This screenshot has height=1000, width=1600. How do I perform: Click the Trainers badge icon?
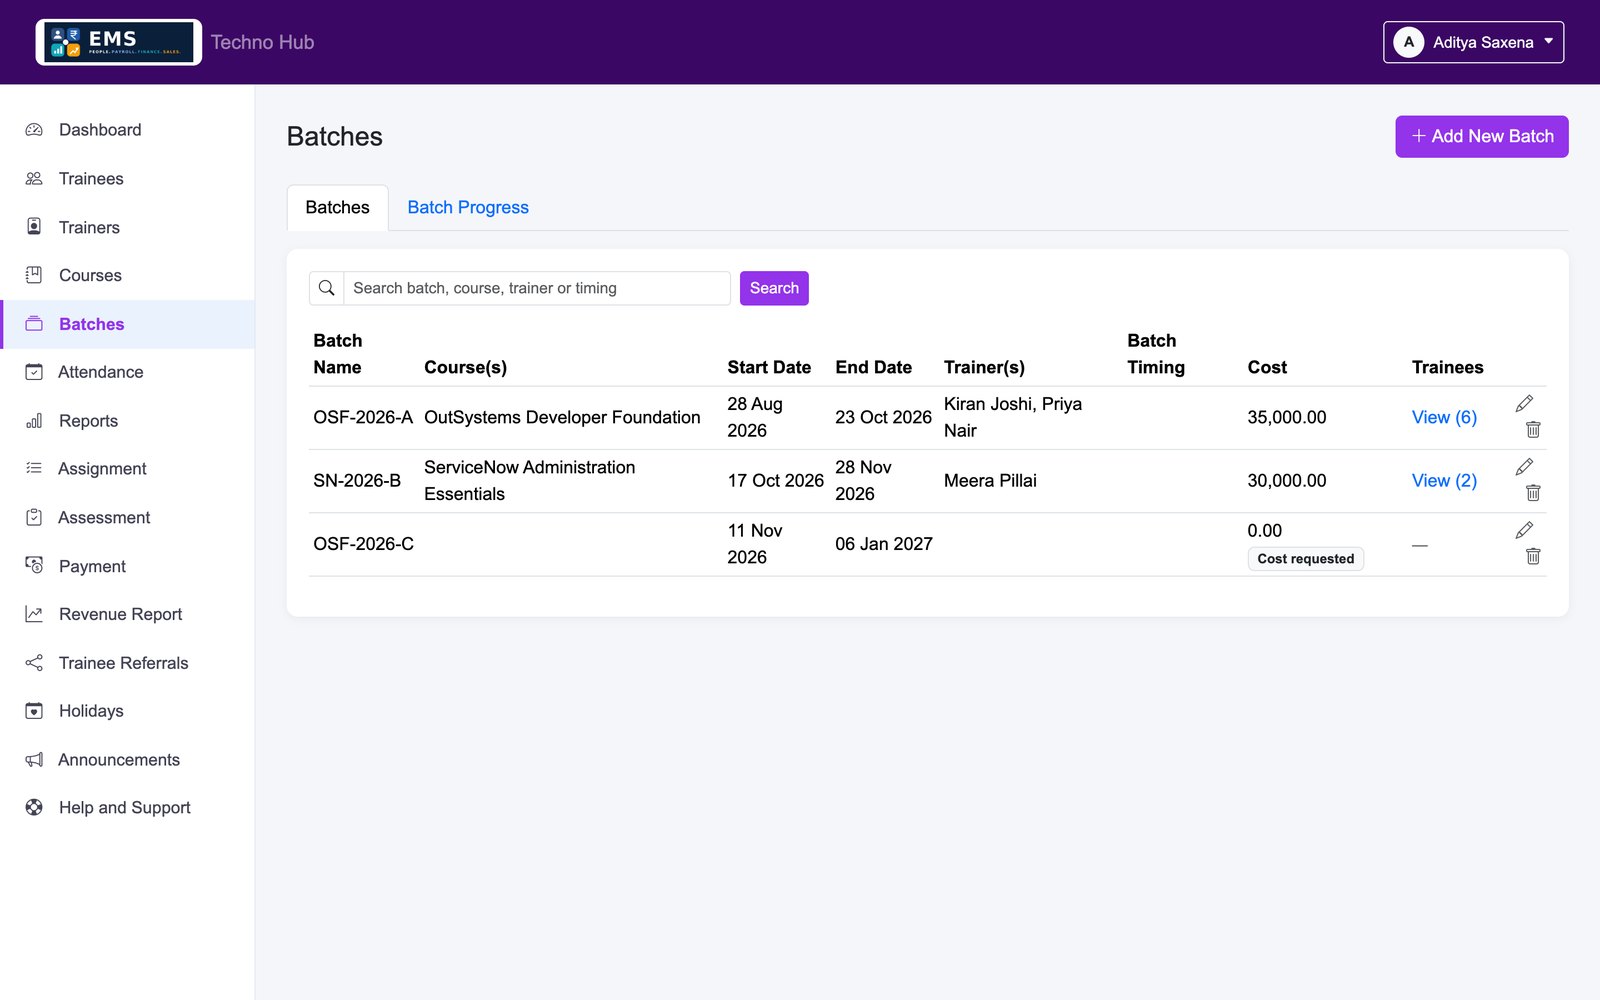coord(34,227)
